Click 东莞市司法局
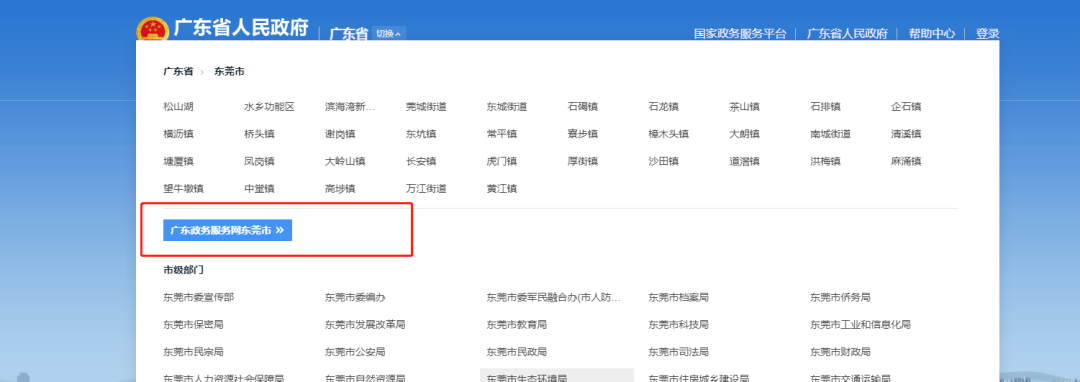Viewport: 1080px width, 382px height. click(678, 352)
